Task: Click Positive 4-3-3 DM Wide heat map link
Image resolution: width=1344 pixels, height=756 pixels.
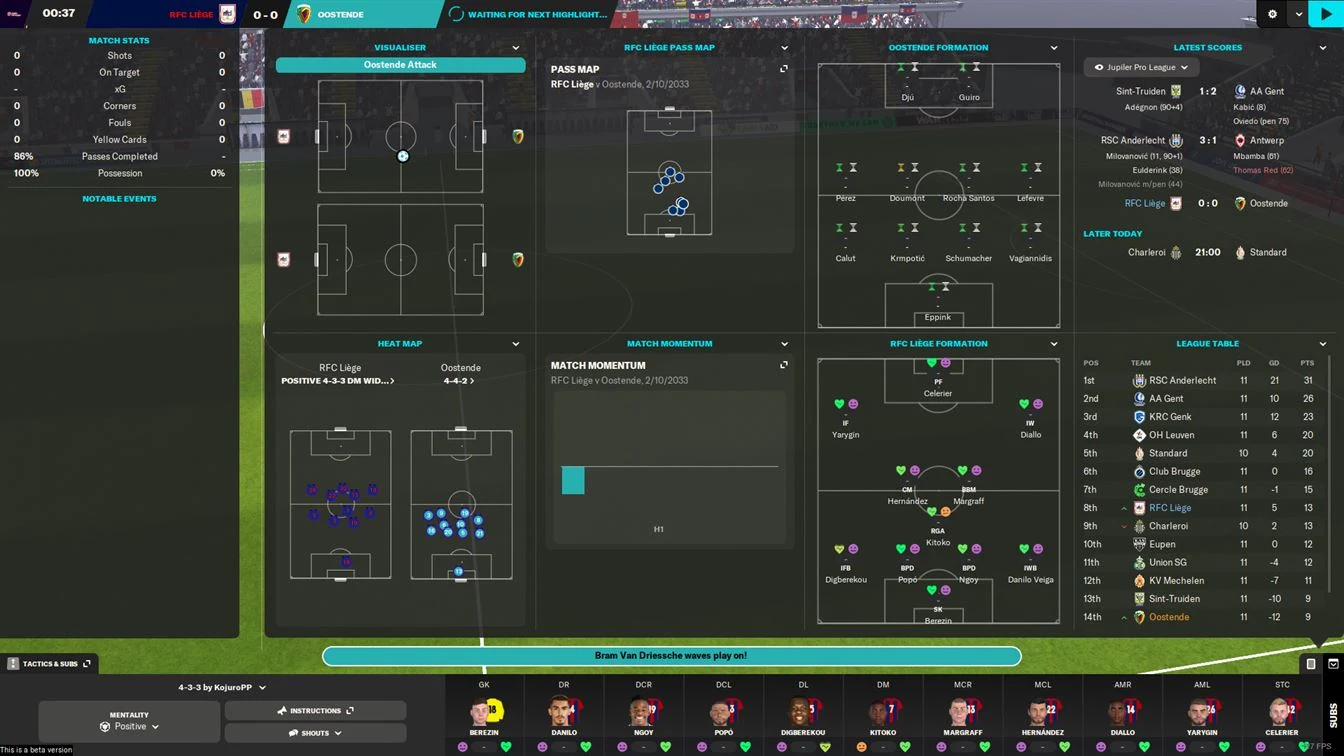Action: coord(338,381)
